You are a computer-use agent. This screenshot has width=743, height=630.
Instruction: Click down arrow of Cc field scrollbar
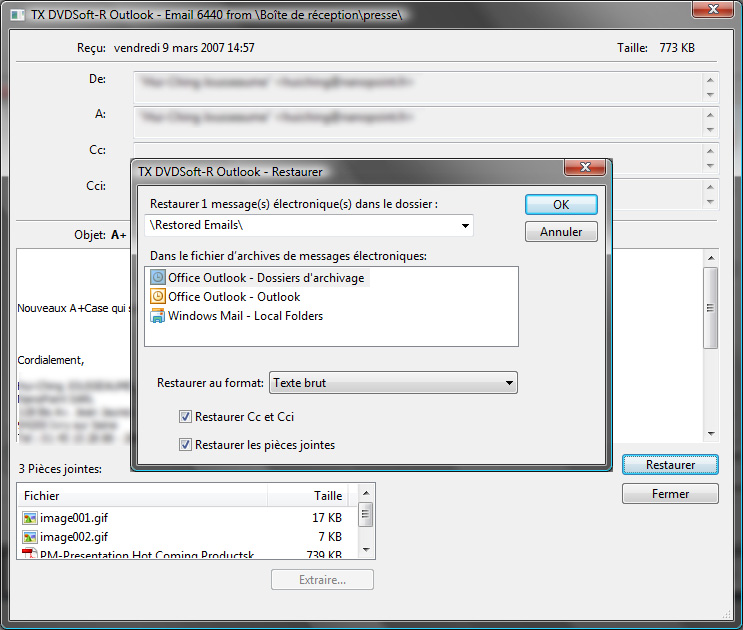(710, 166)
